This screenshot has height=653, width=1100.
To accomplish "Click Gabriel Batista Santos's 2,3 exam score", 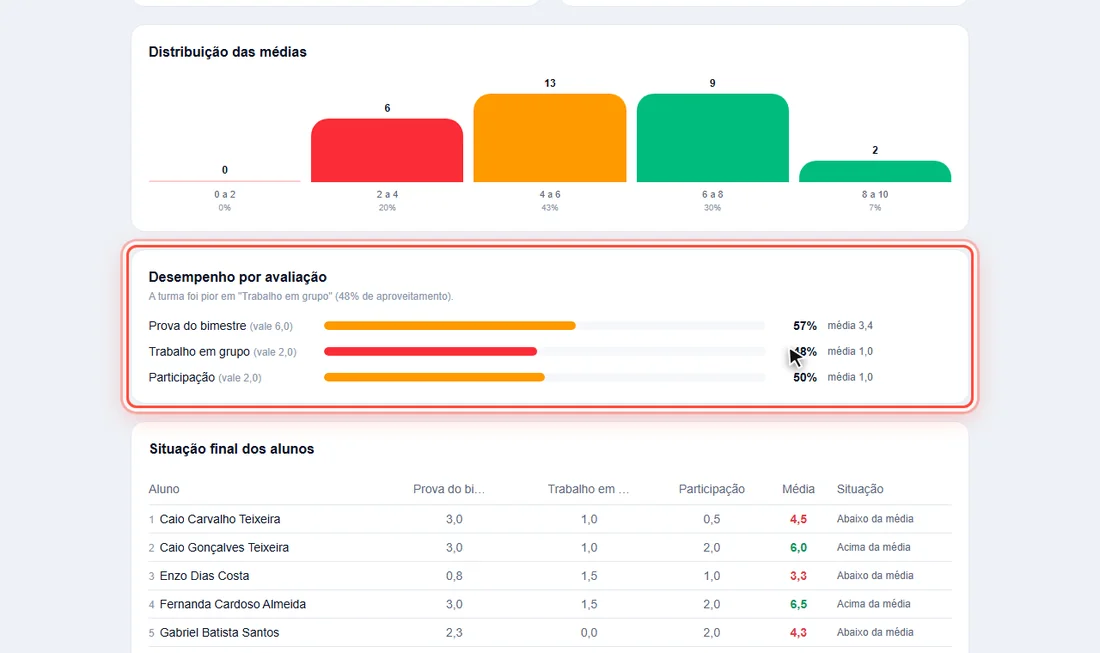I will pos(454,633).
